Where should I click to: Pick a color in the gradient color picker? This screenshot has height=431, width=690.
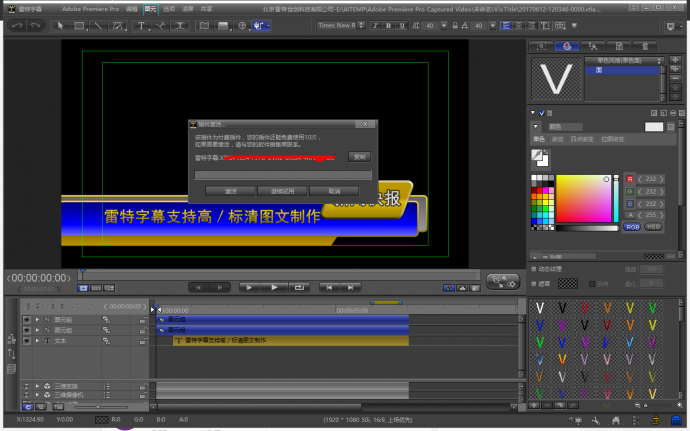point(586,198)
